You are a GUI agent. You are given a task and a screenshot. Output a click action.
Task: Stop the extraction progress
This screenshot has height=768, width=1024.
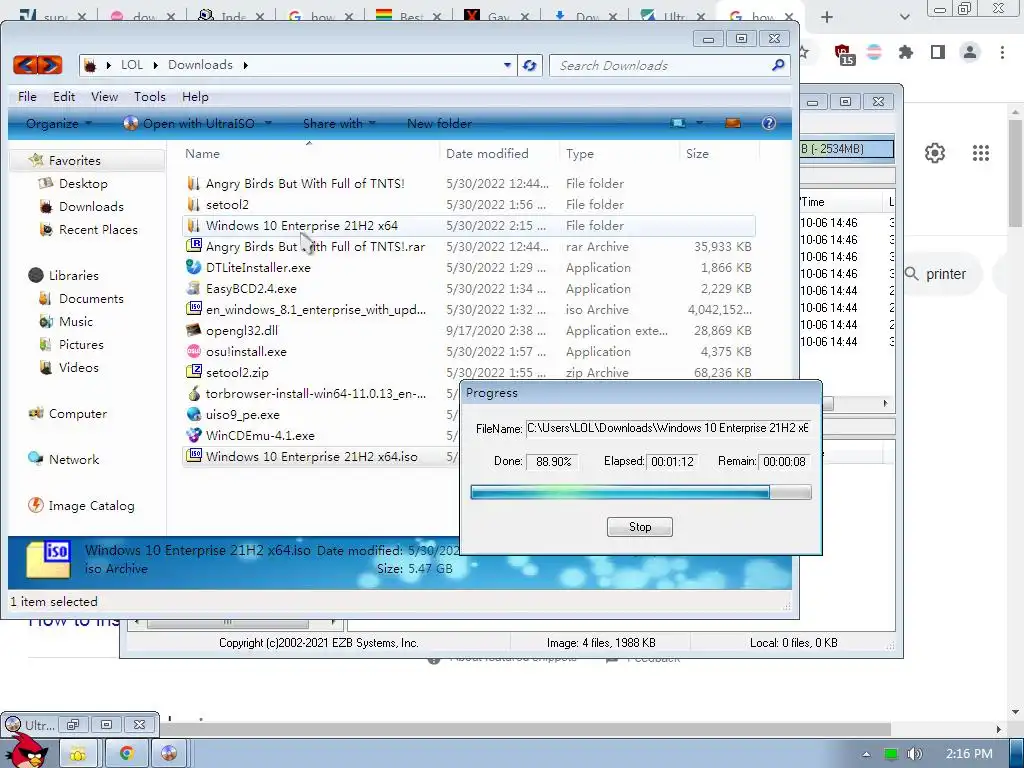click(639, 527)
